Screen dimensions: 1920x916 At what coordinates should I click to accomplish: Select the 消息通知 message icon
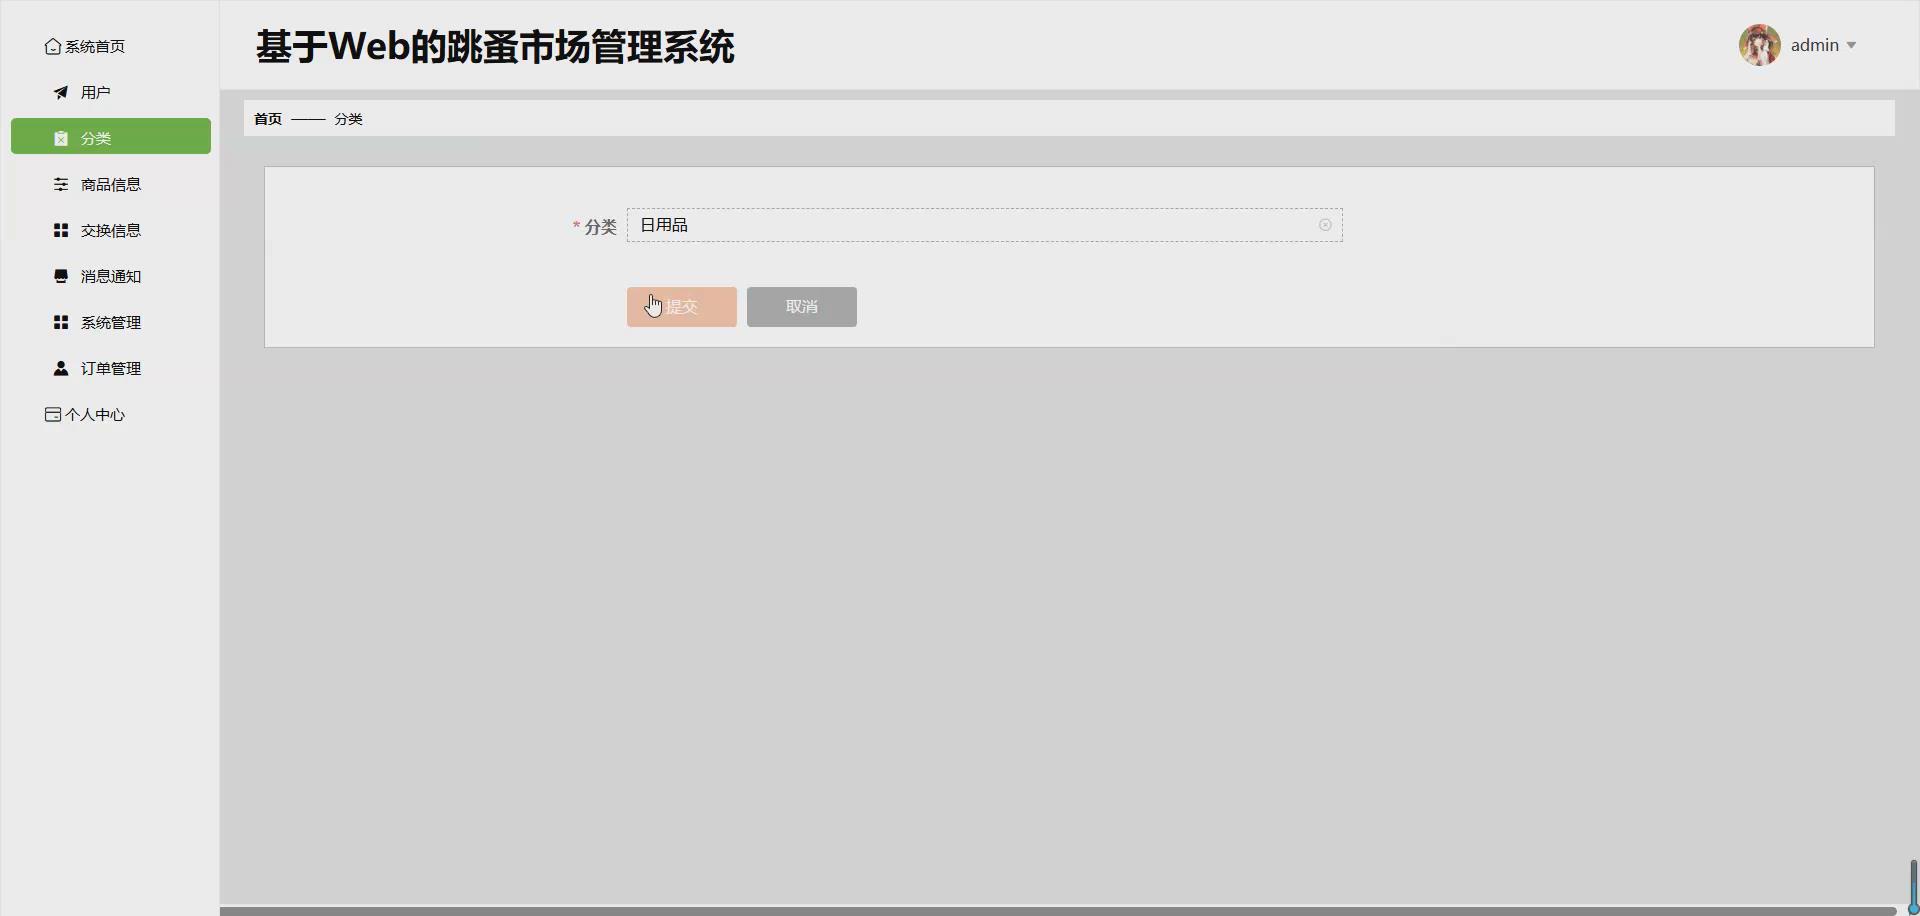[60, 275]
